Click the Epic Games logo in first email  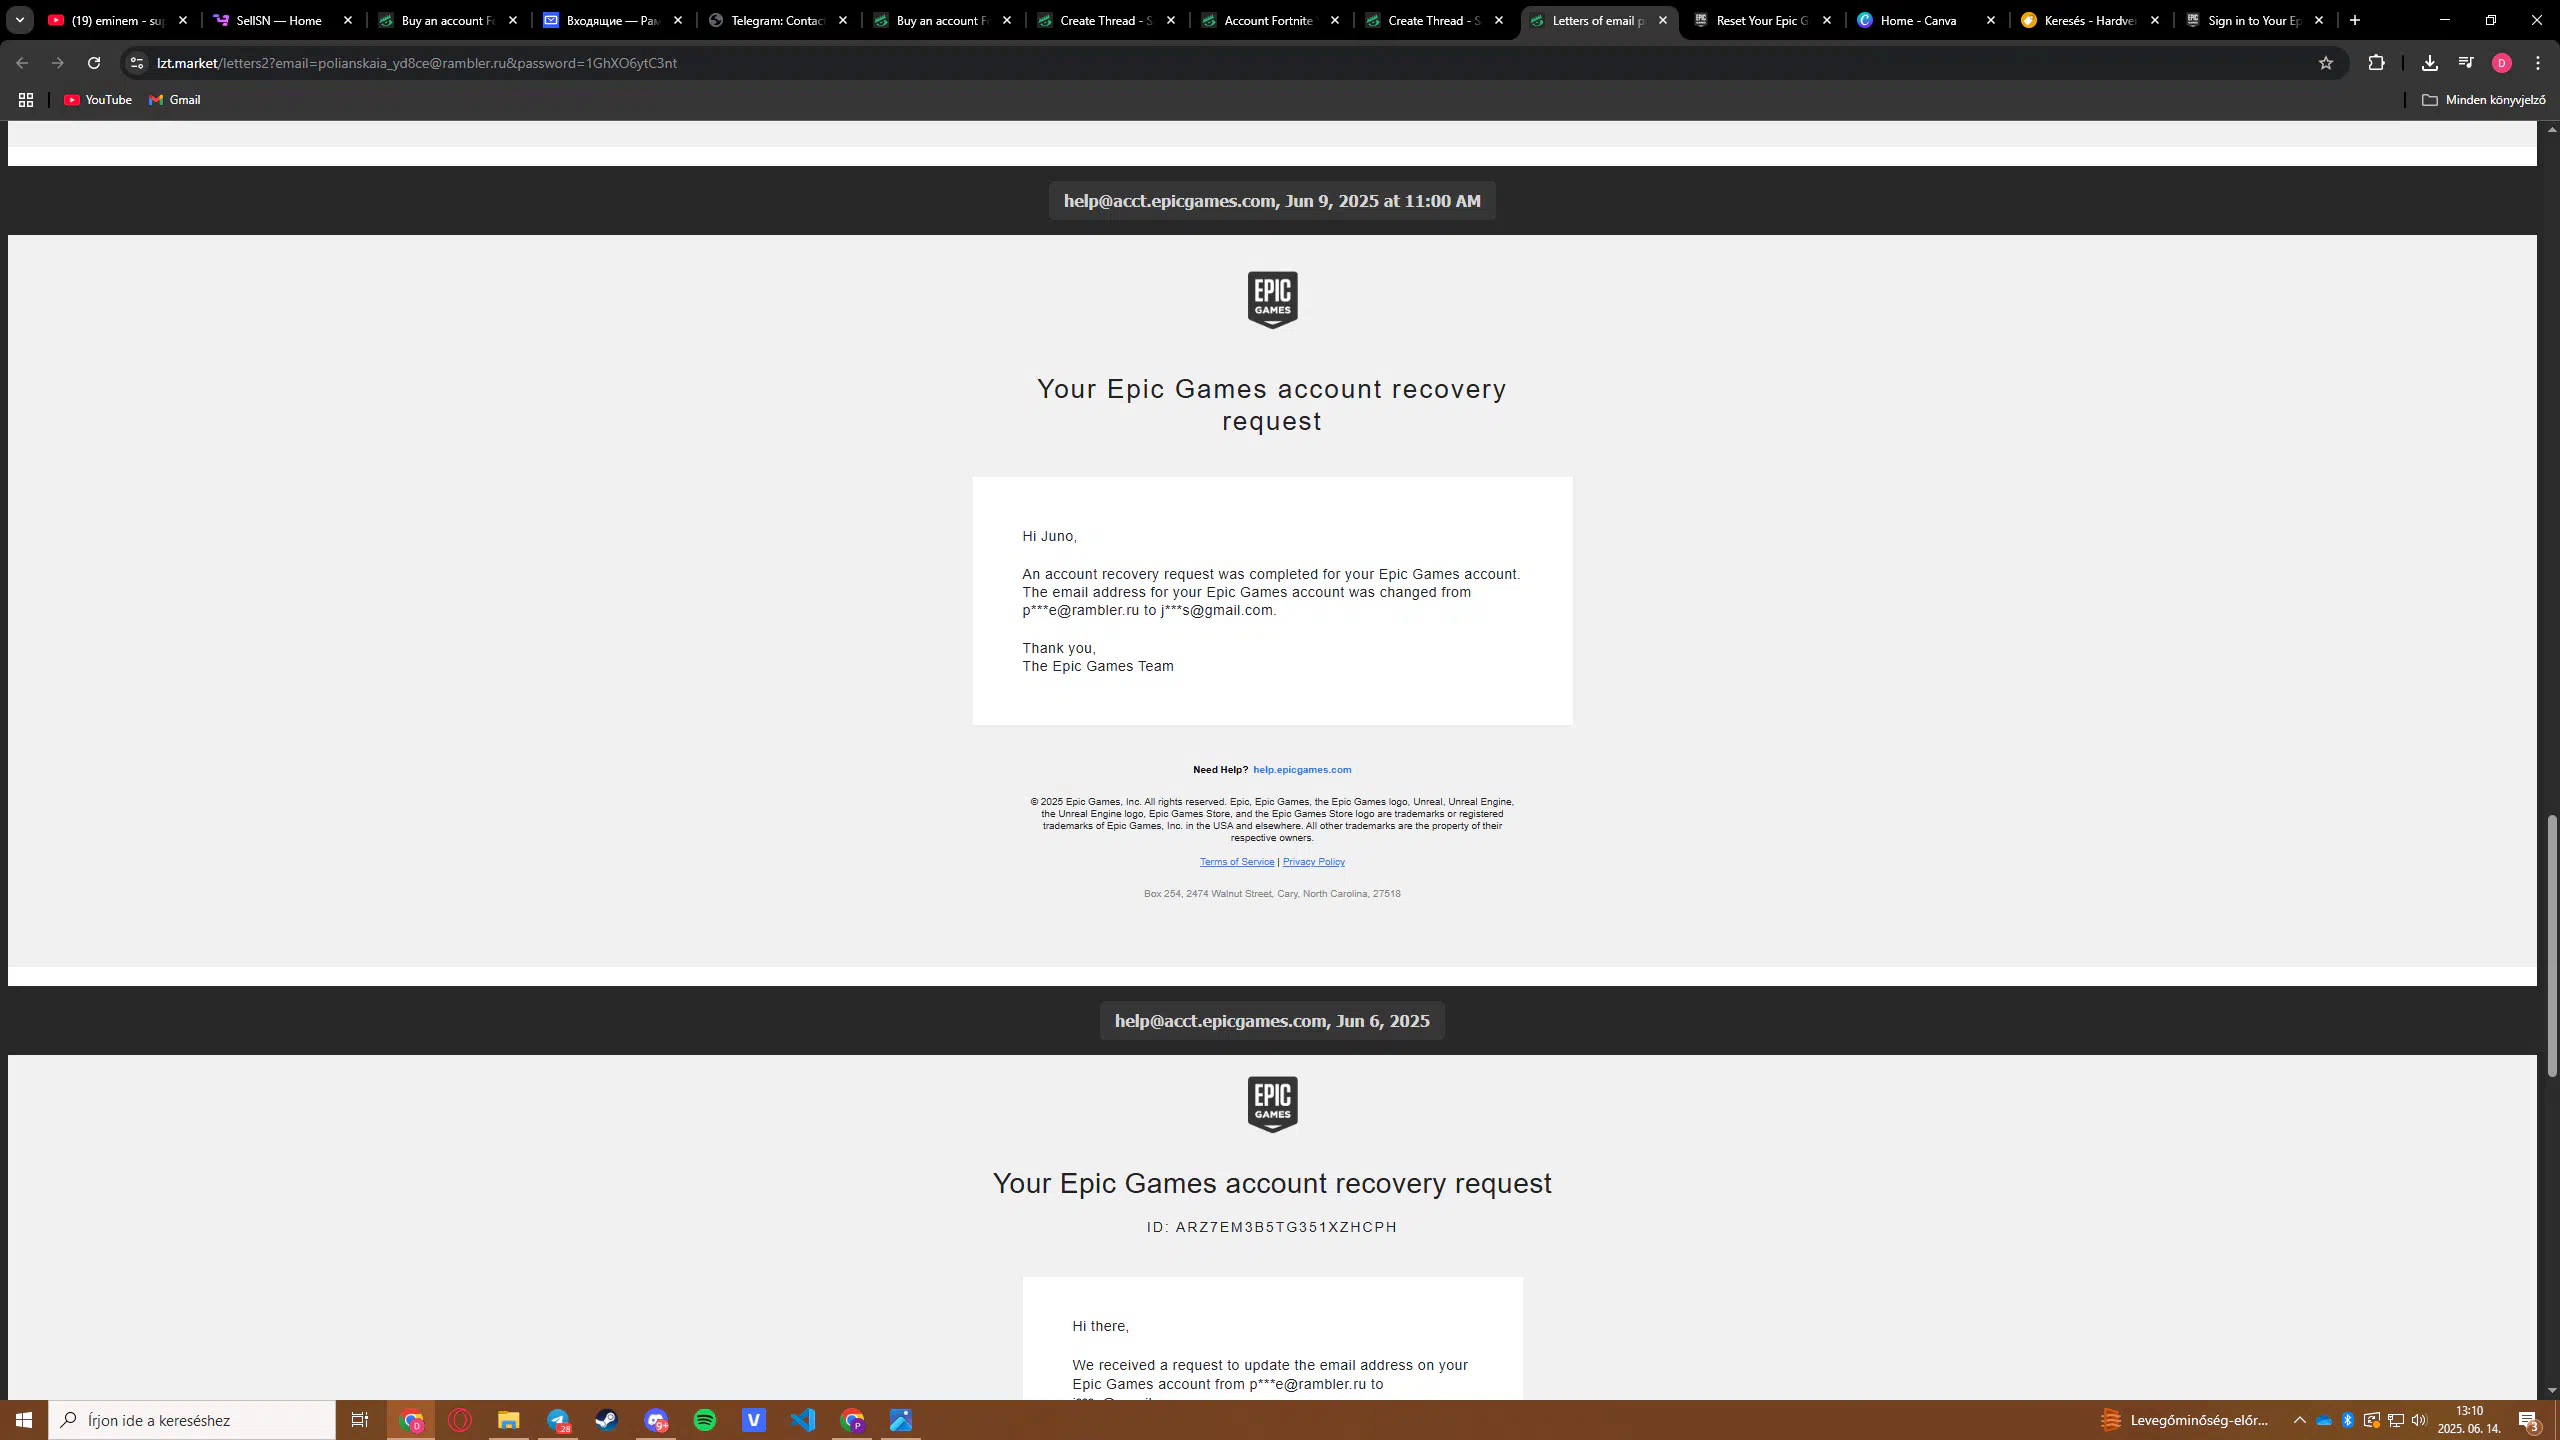coord(1272,300)
